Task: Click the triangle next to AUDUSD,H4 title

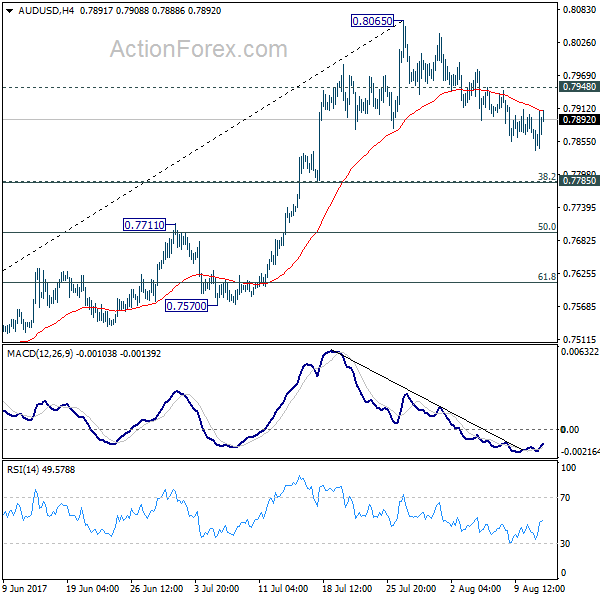Action: click(10, 11)
